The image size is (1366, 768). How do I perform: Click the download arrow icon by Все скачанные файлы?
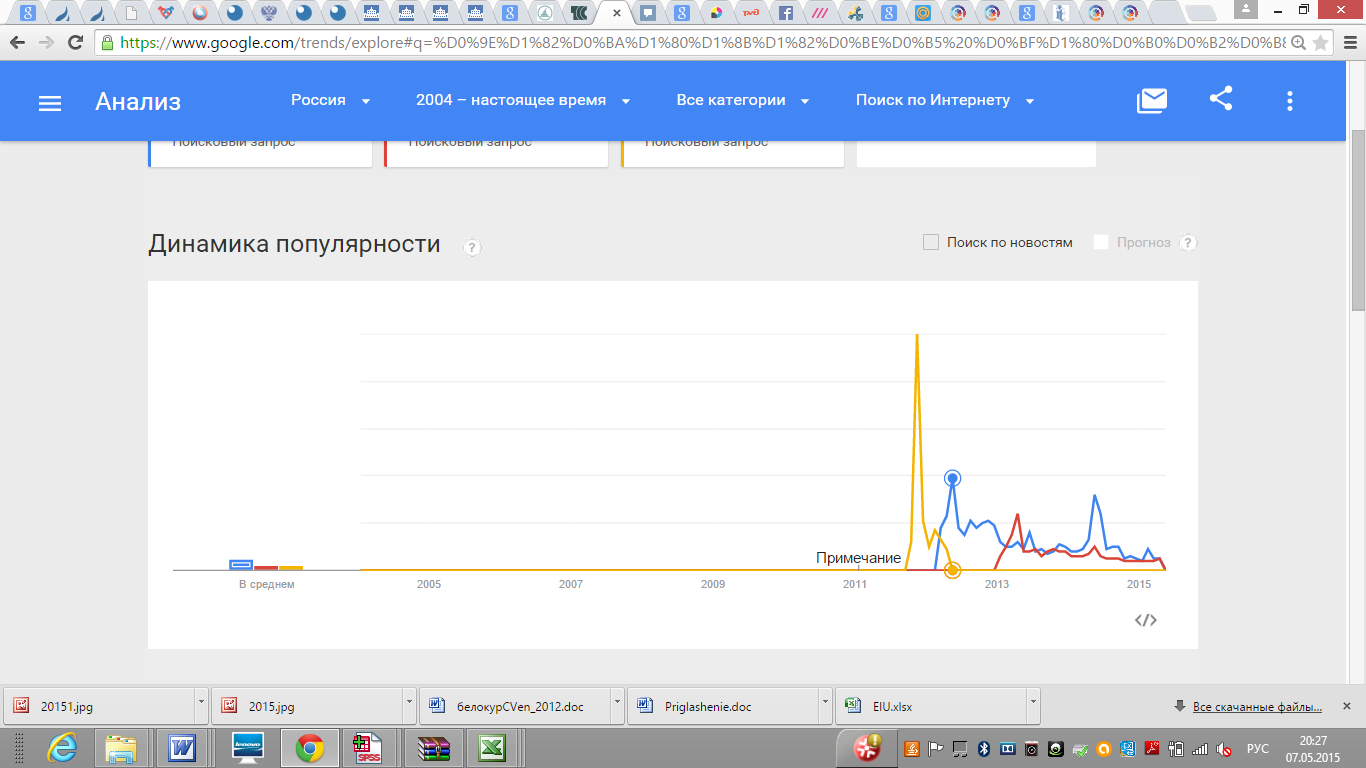(1179, 706)
